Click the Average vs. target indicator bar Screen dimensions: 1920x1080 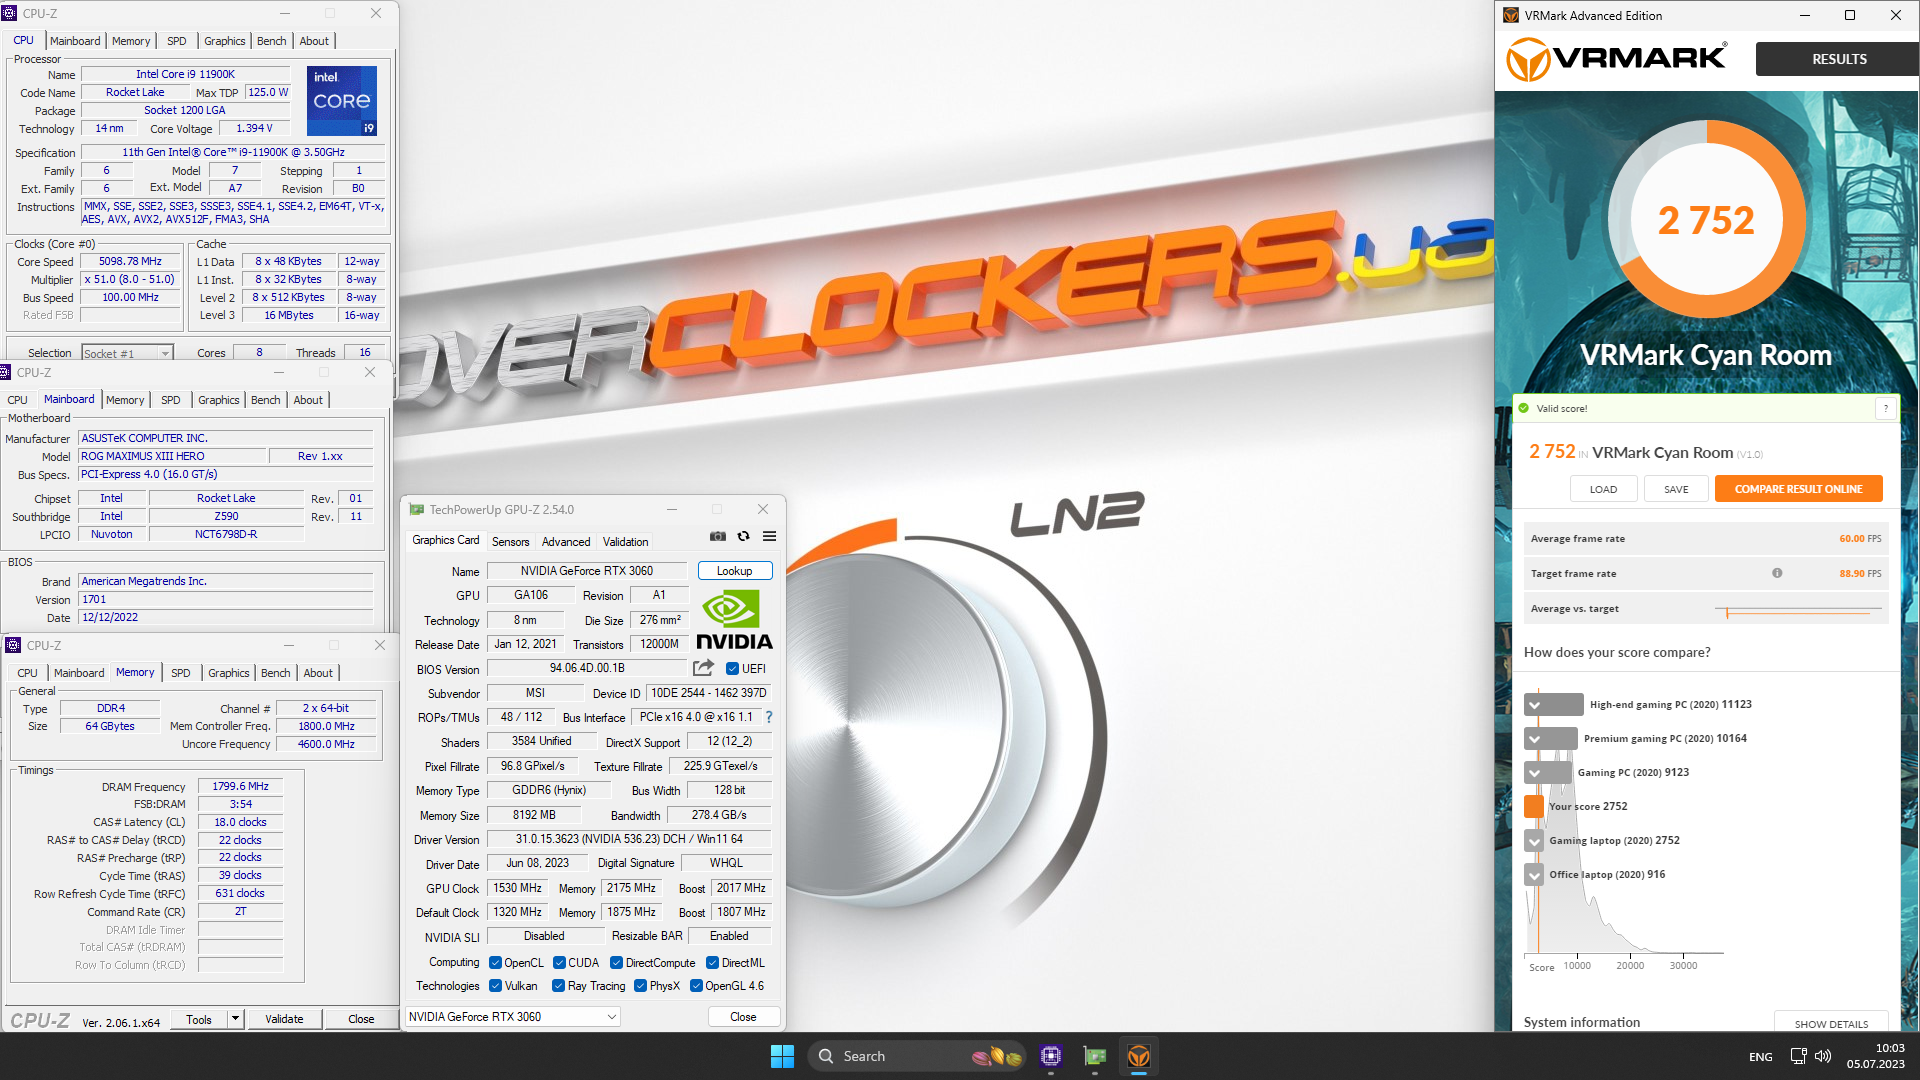tap(1798, 609)
